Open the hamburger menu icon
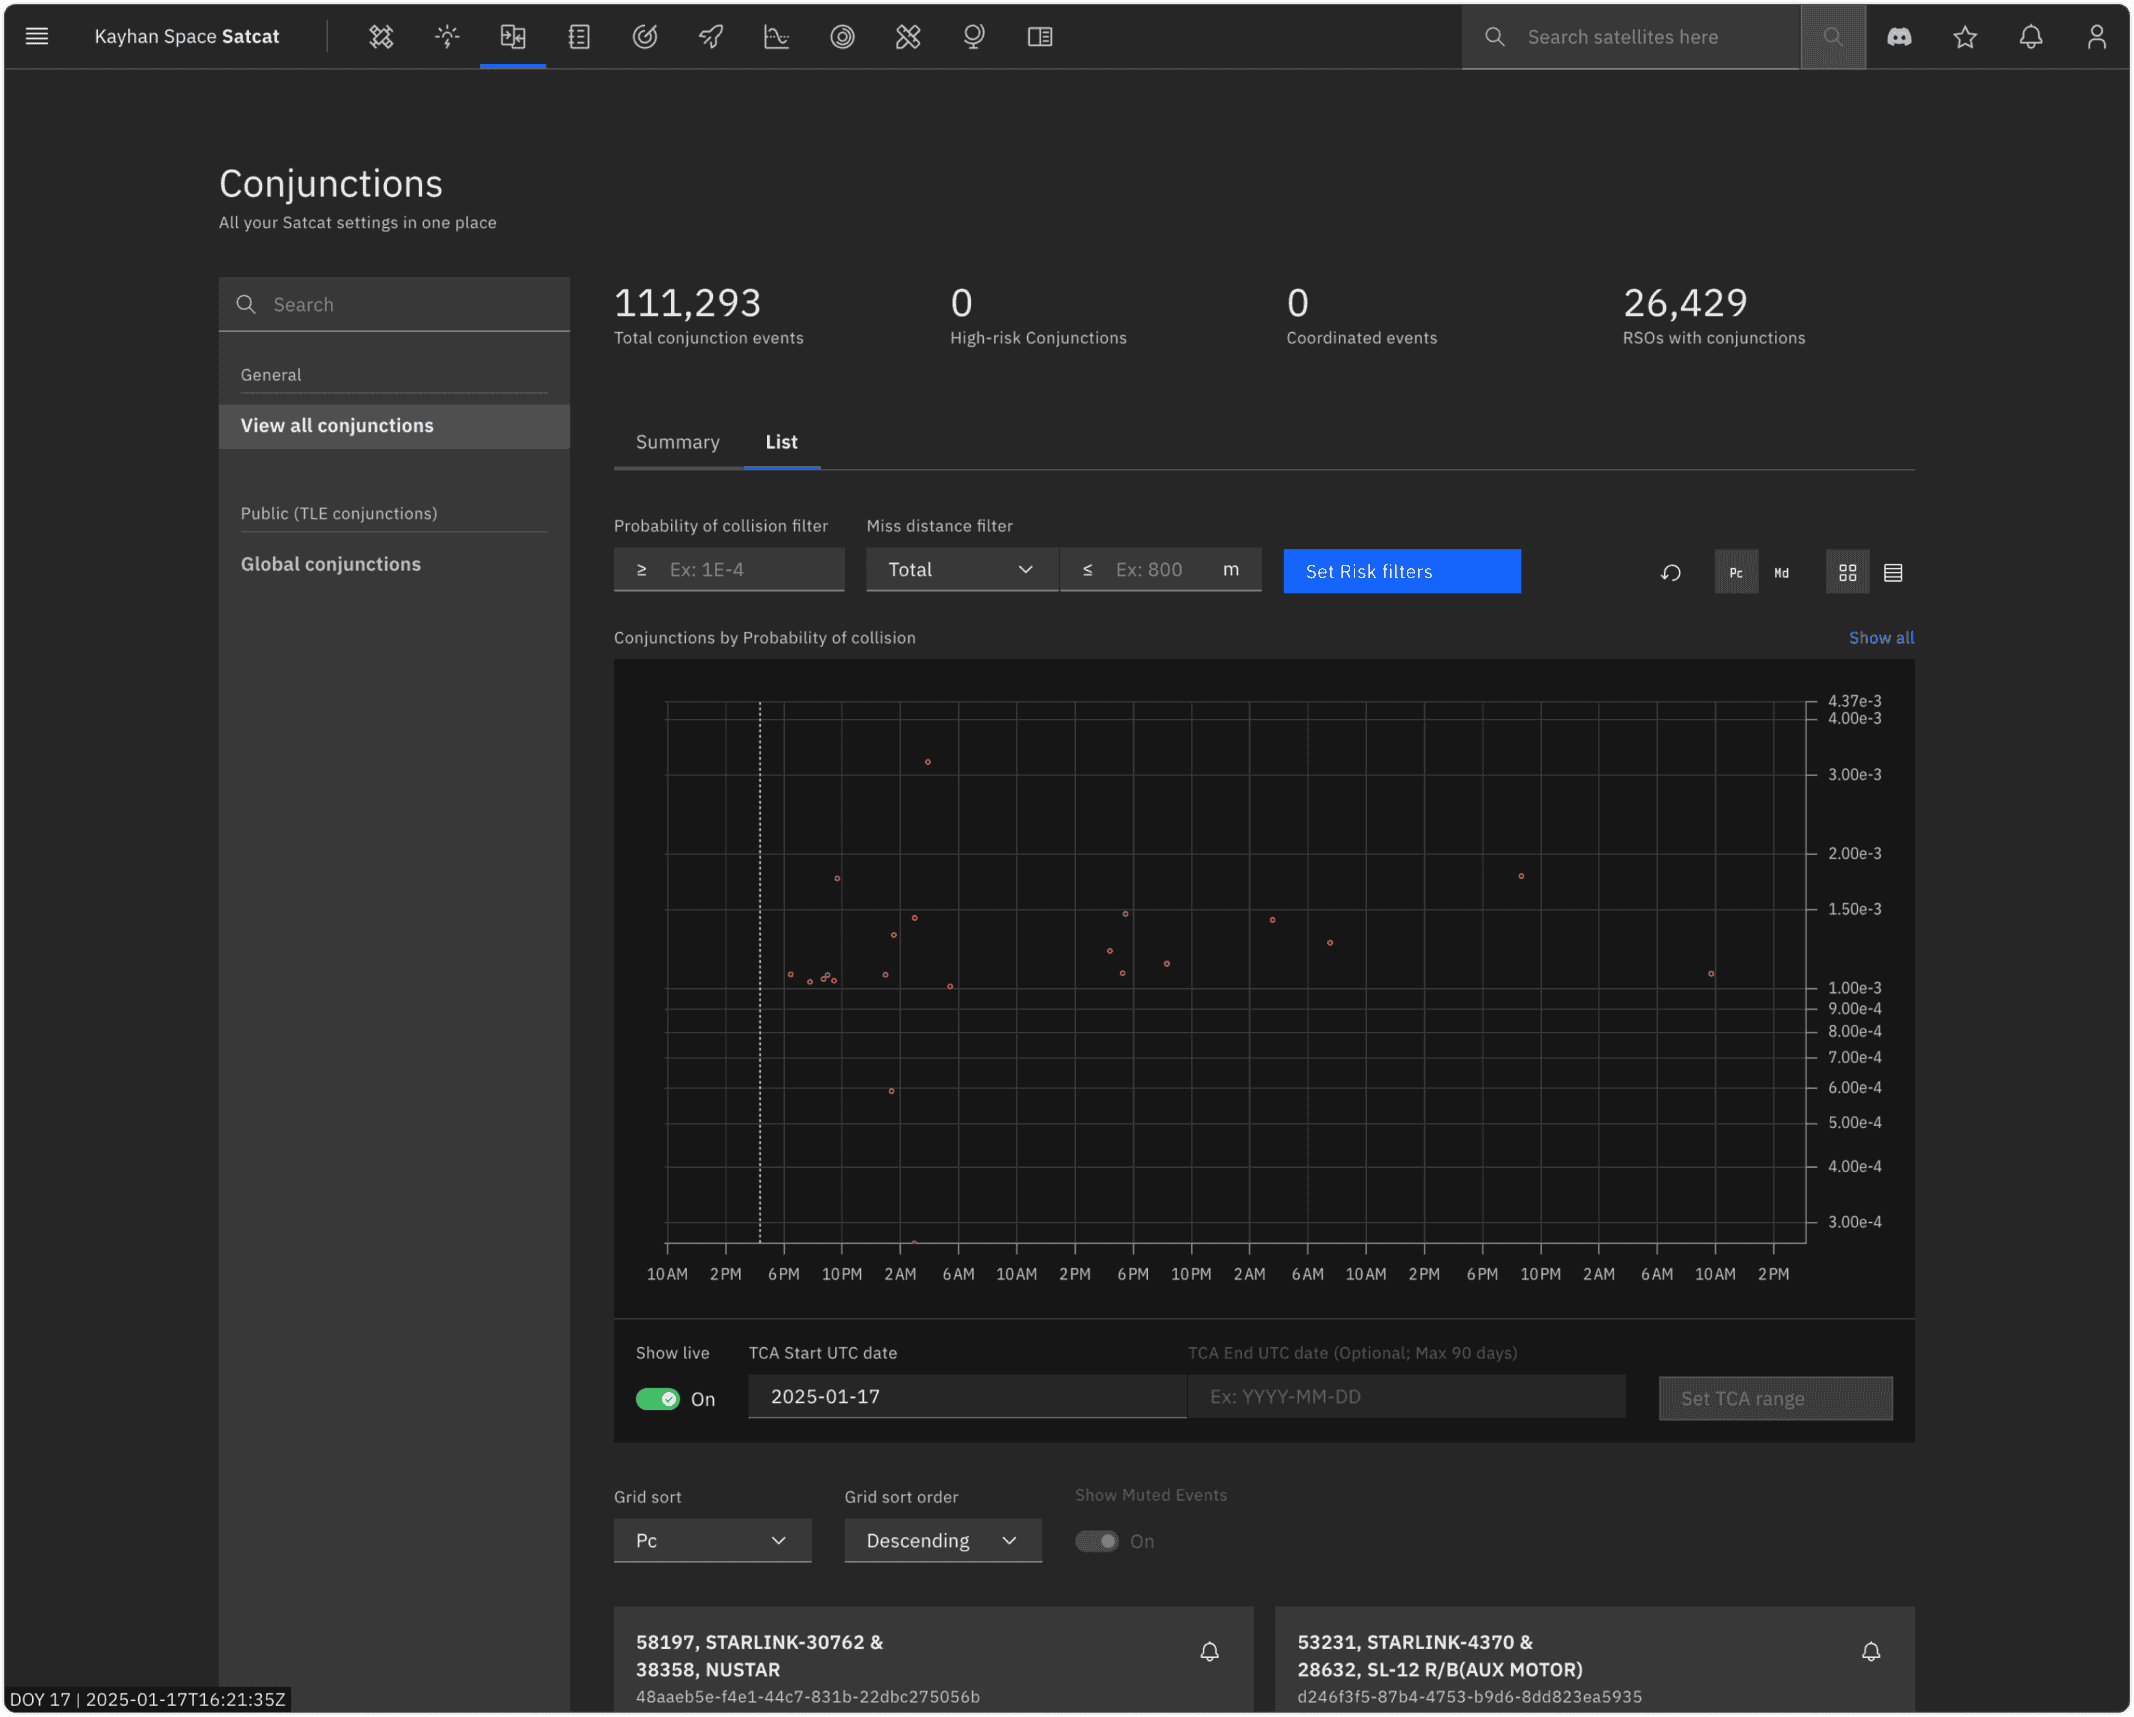2134x1717 pixels. (x=37, y=37)
